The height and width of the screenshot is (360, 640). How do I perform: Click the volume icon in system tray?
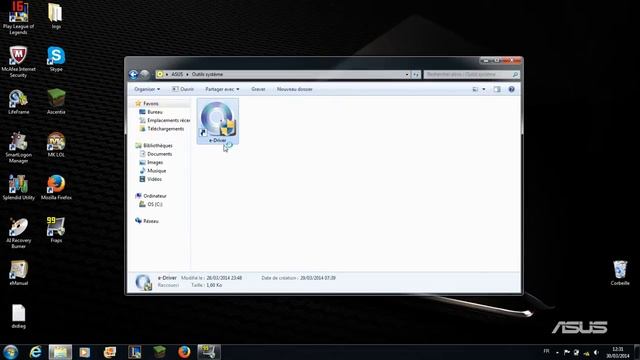596,352
